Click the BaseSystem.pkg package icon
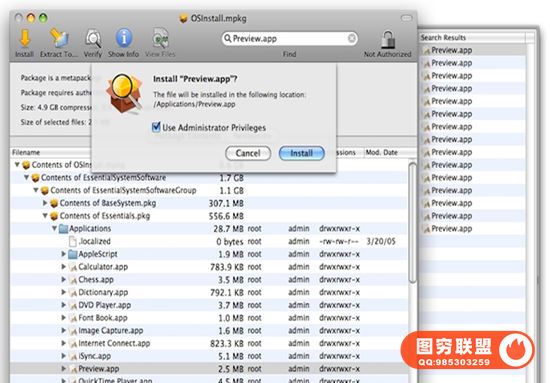Viewport: 550px width, 383px height. click(x=54, y=203)
